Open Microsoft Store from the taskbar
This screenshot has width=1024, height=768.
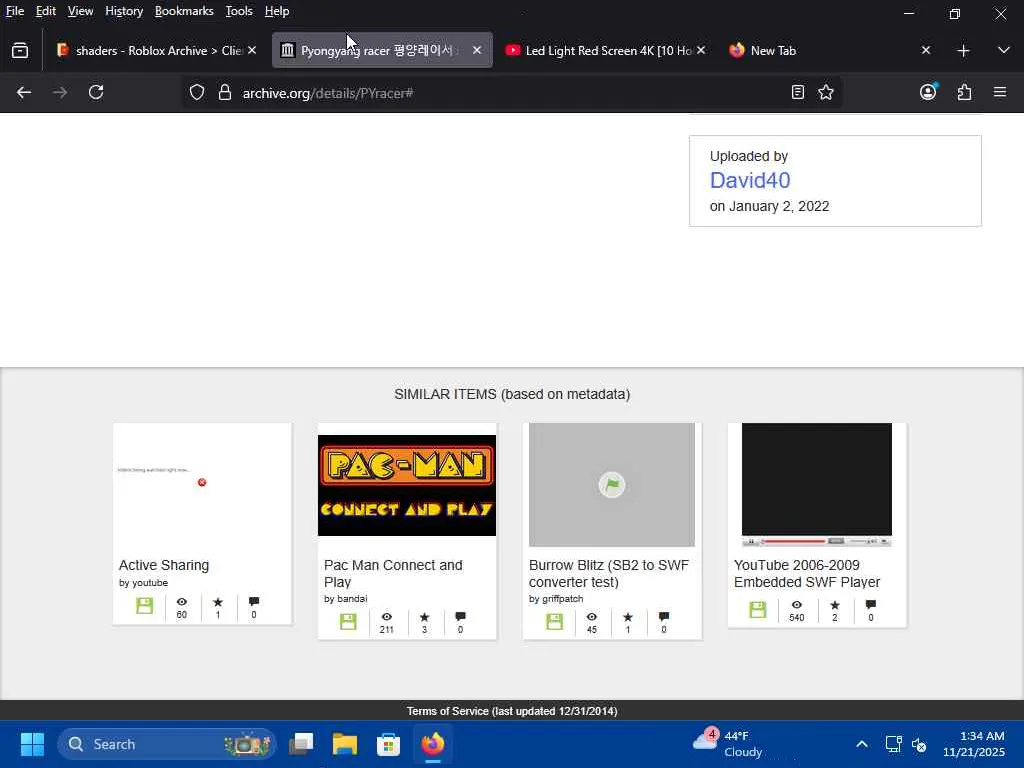point(389,744)
